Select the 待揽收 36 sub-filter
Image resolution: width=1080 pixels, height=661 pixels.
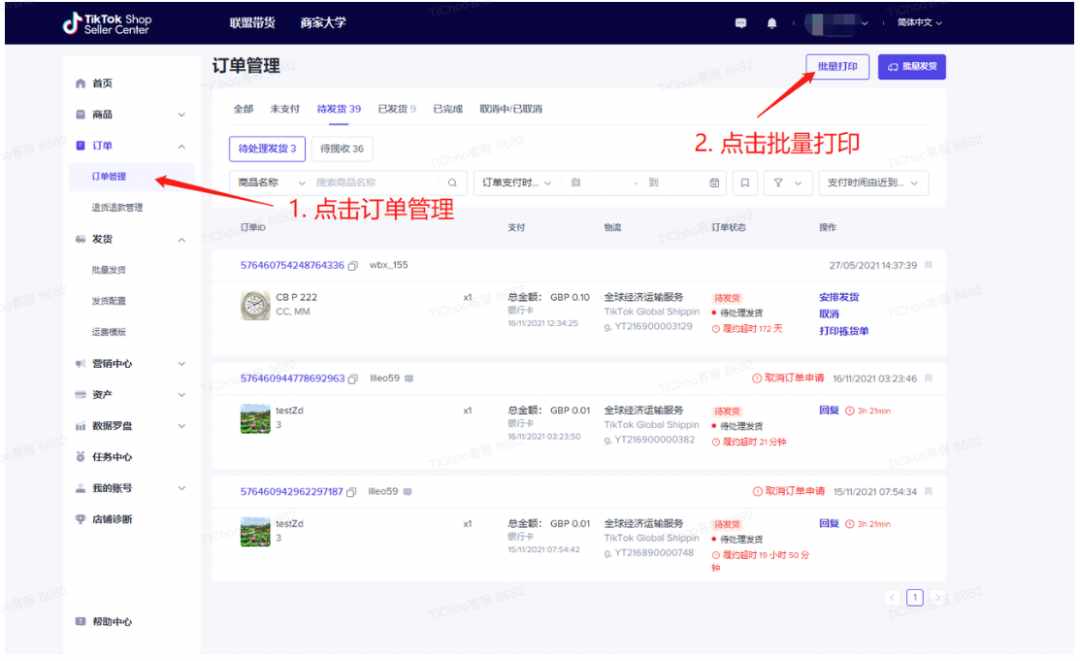click(x=342, y=149)
